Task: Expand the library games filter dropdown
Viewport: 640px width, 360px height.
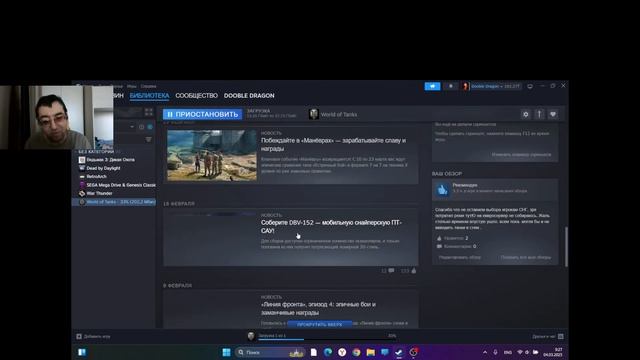Action: (x=132, y=127)
